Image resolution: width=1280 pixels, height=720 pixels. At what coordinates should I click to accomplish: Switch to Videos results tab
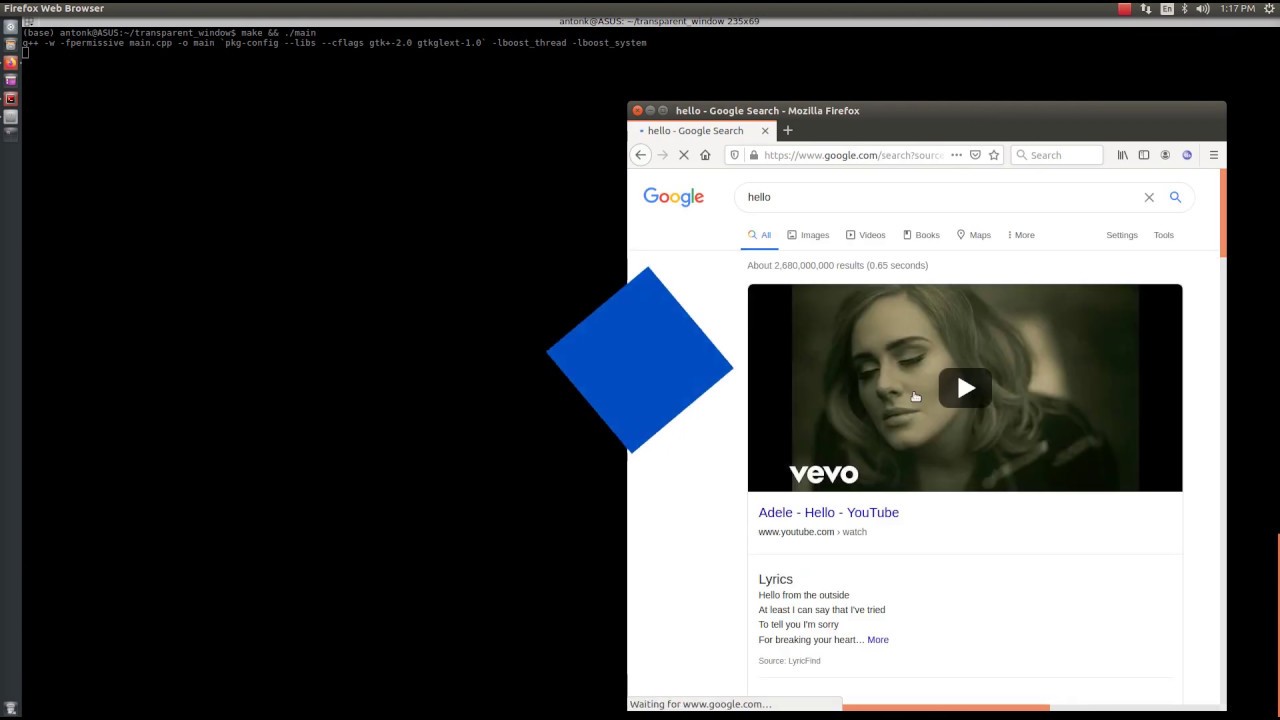click(865, 235)
